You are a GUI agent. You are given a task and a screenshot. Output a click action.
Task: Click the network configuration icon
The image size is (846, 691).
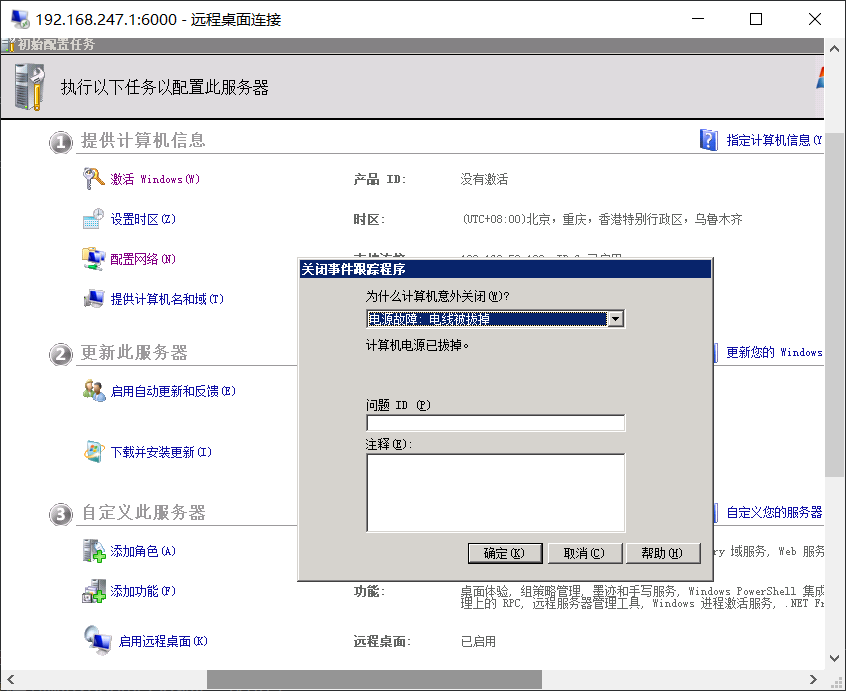(x=93, y=258)
